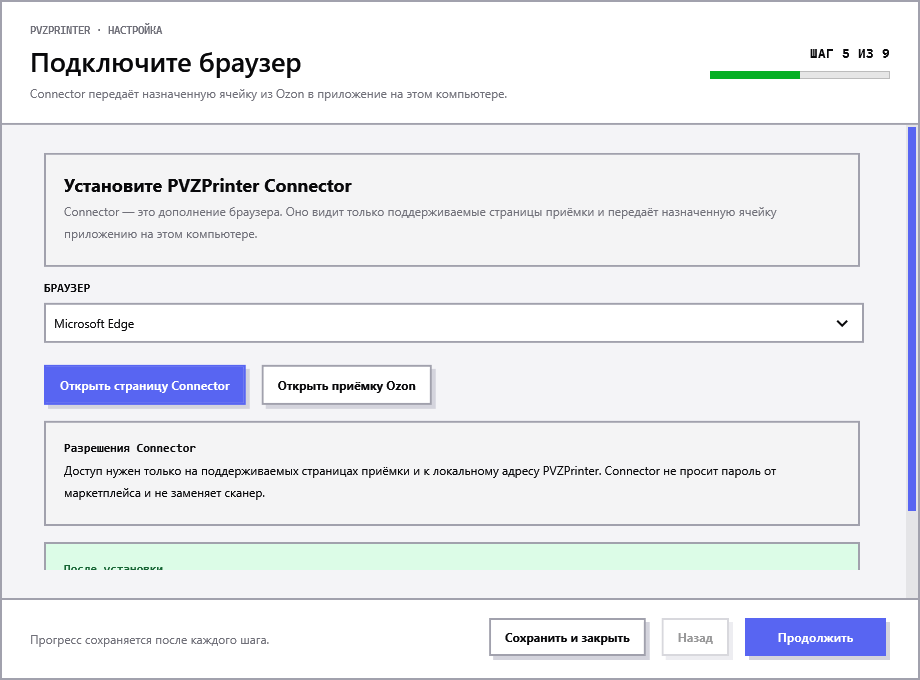
Task: Open the Microsoft Edge browser dropdown
Action: 454,323
